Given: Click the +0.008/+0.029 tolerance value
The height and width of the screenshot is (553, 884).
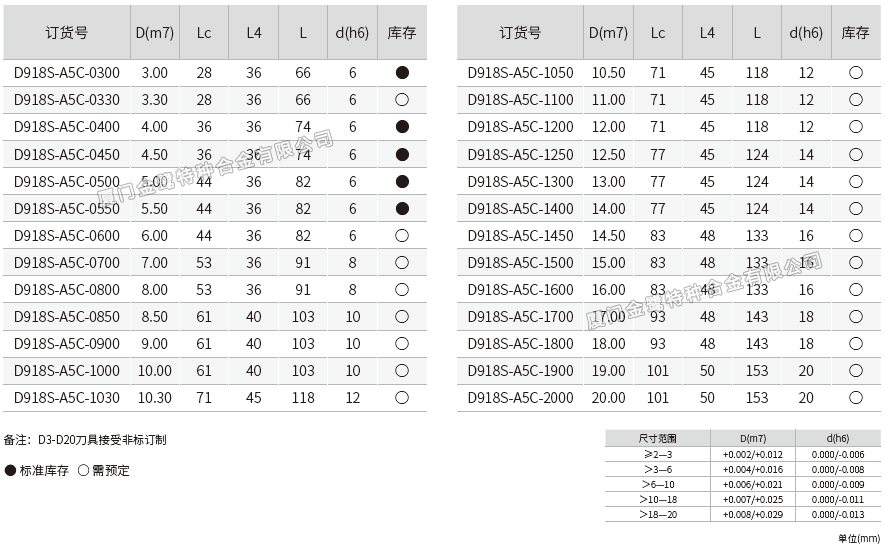Looking at the screenshot, I should point(753,514).
